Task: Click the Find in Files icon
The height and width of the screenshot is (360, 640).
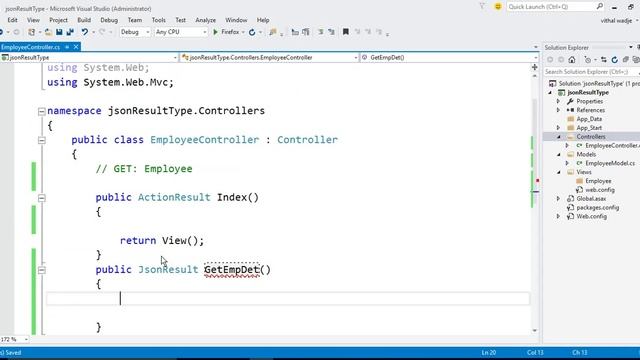Action: click(x=273, y=32)
